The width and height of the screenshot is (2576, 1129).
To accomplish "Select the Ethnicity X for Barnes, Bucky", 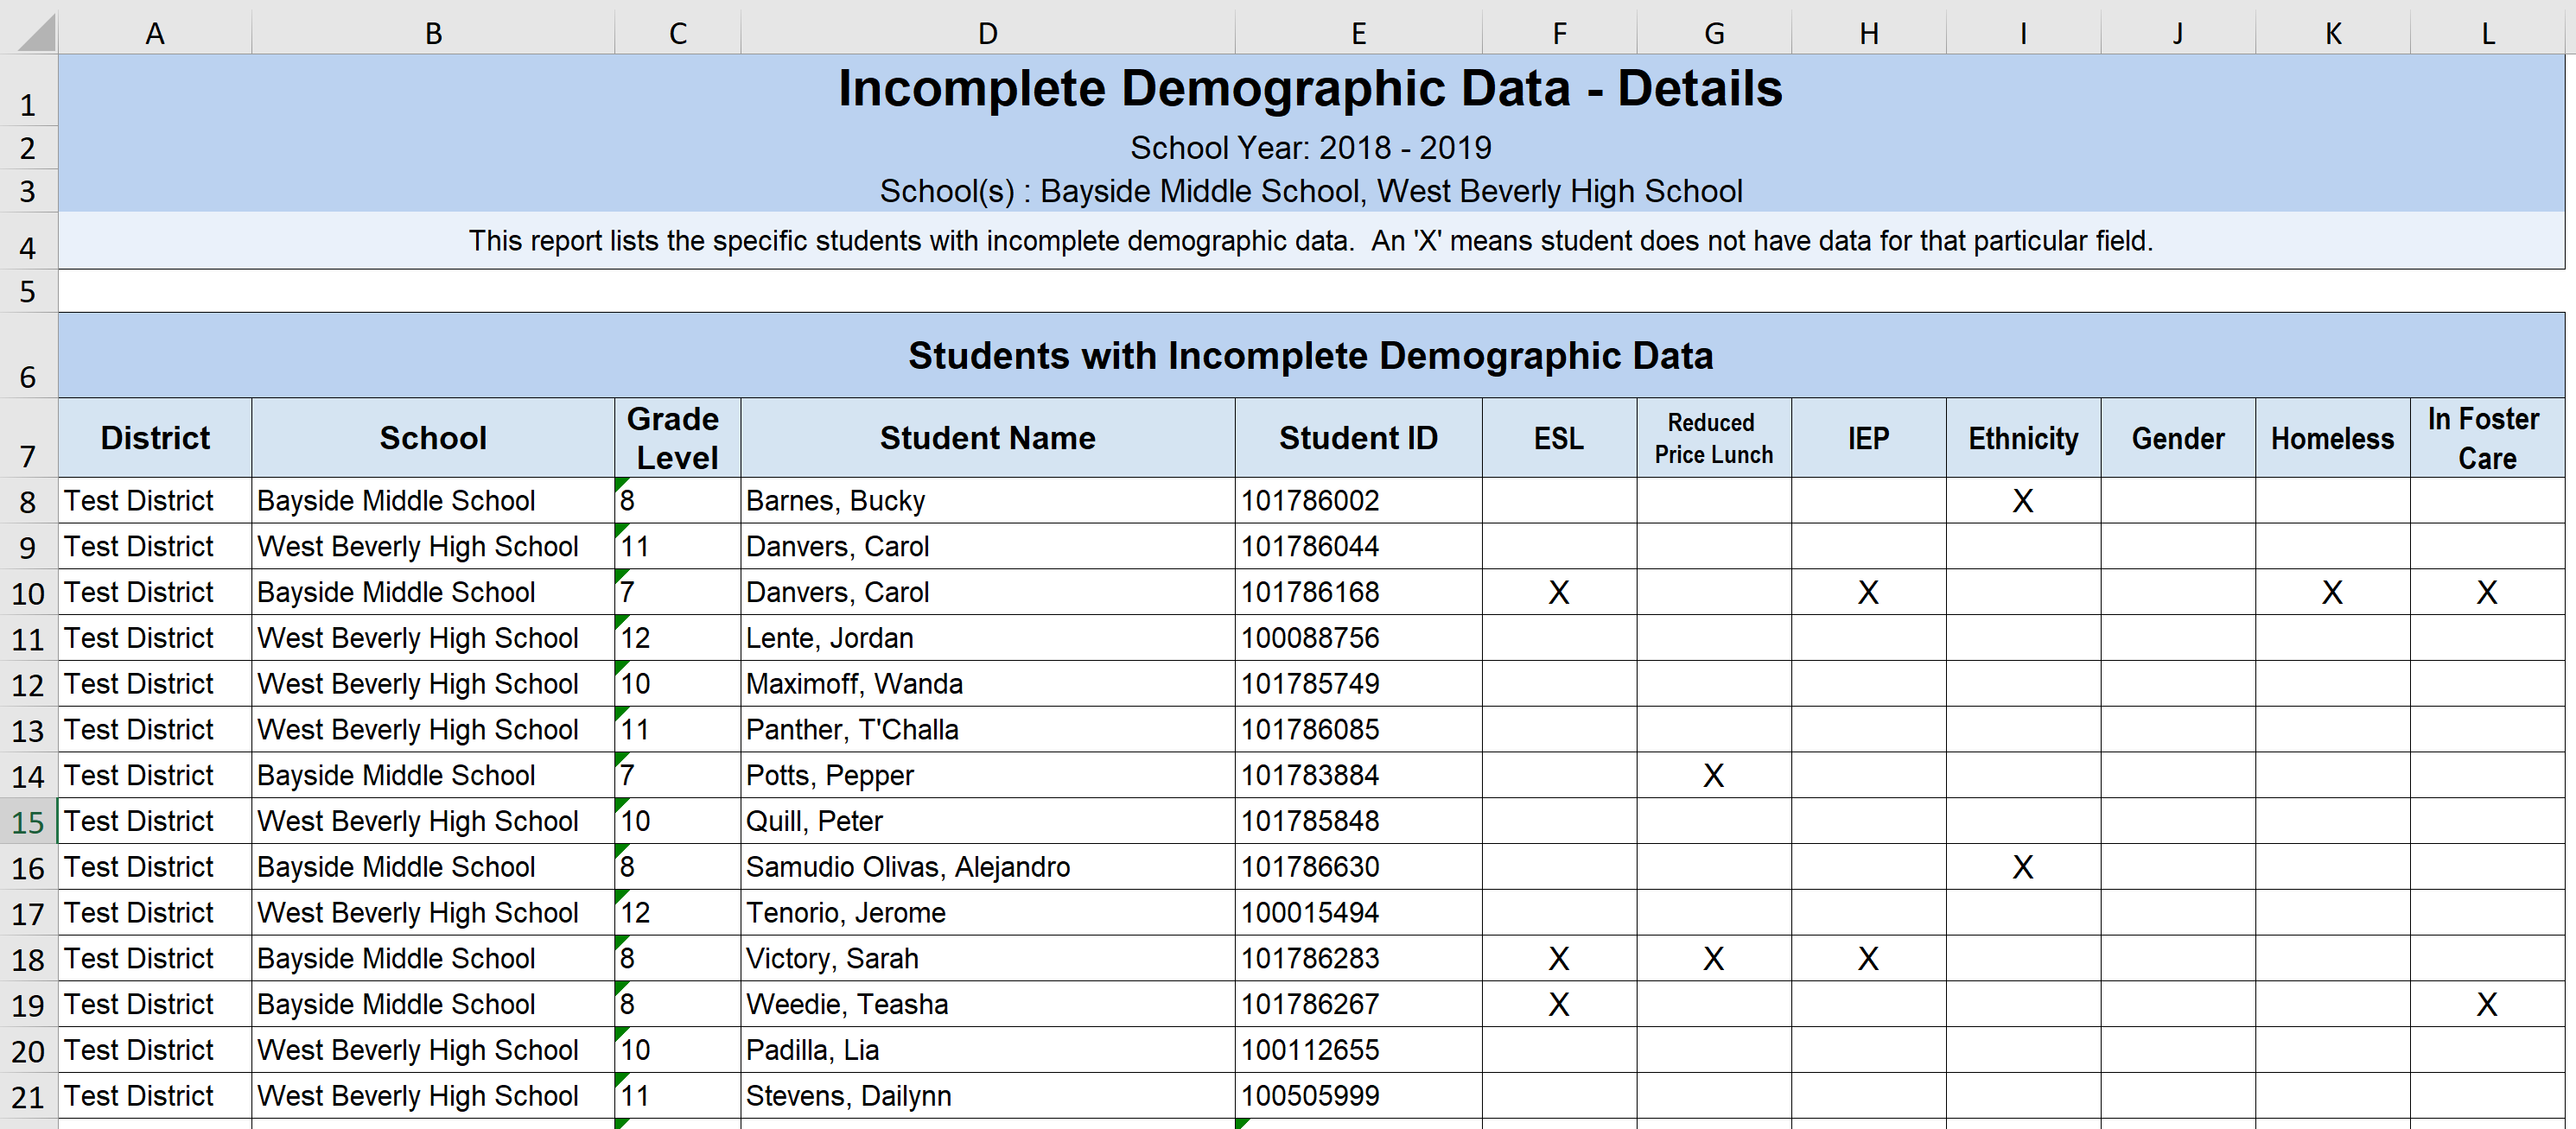I will [2022, 500].
